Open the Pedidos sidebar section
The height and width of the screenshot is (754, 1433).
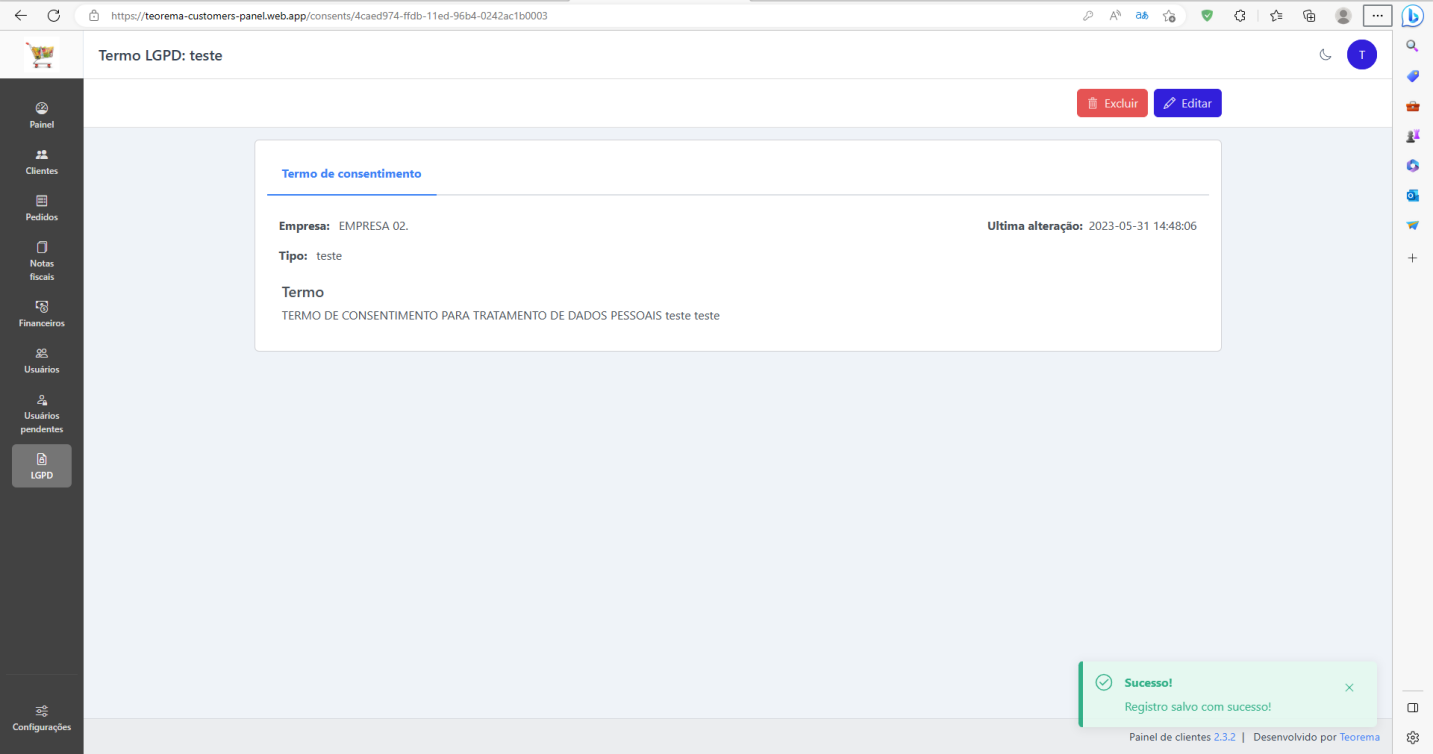41,208
